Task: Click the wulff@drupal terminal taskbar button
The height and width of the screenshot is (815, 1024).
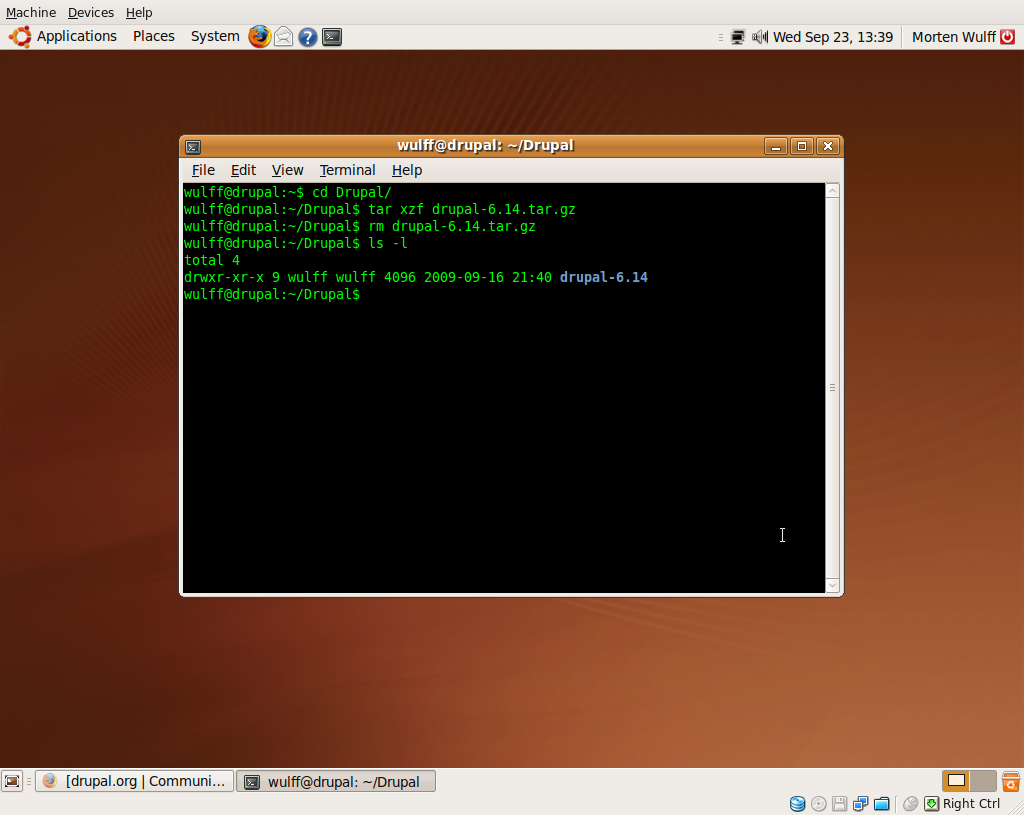Action: pyautogui.click(x=336, y=781)
